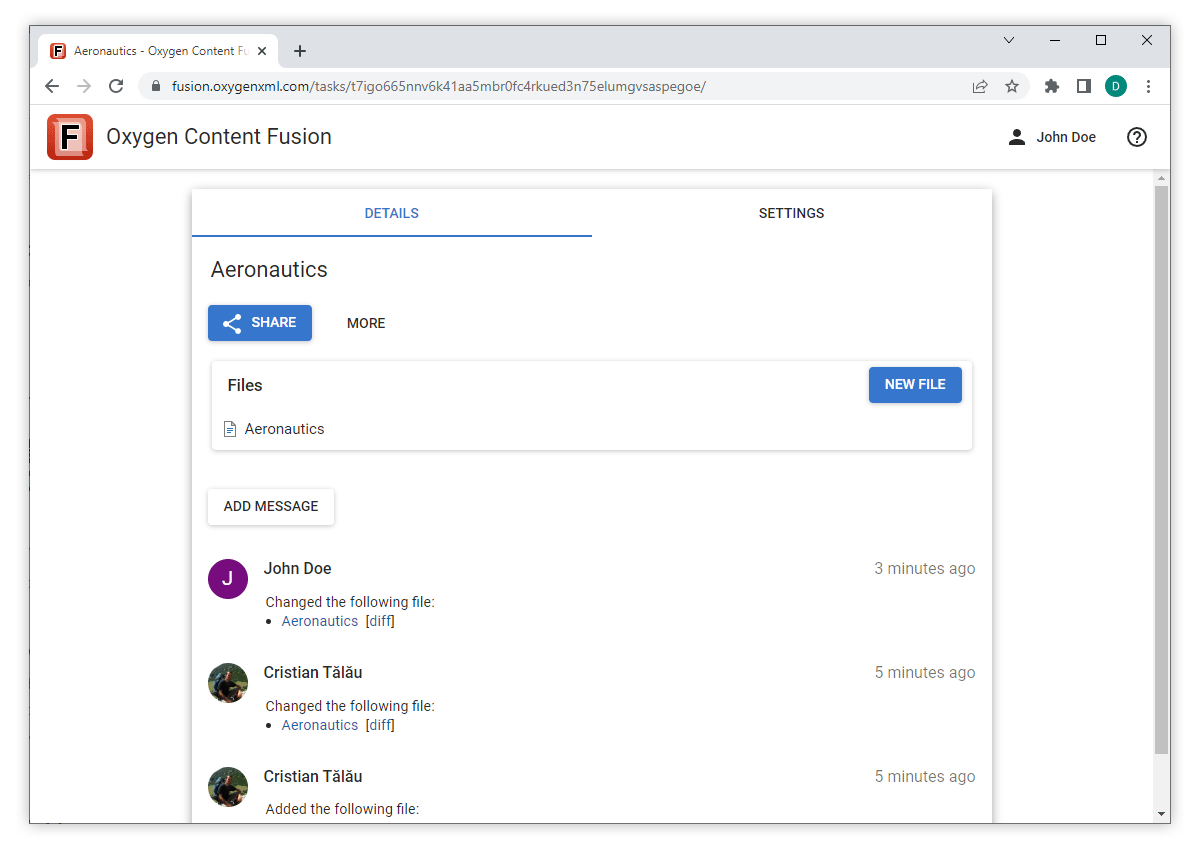Open the Chrome three-dot menu
Screen dimensions: 1200x850
(x=1148, y=86)
